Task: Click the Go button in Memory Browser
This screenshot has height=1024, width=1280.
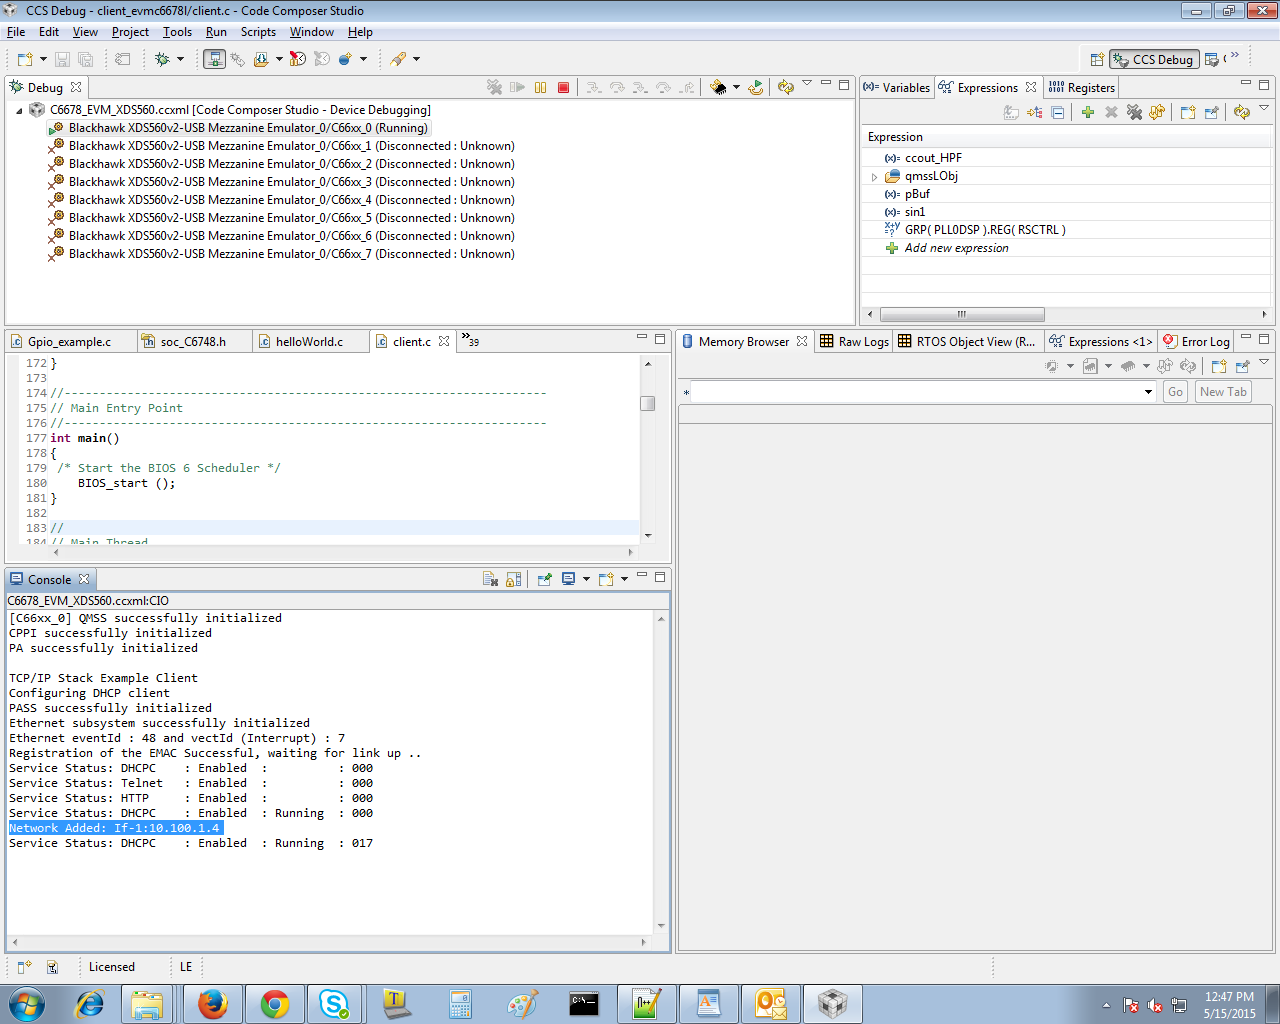Action: [x=1175, y=392]
